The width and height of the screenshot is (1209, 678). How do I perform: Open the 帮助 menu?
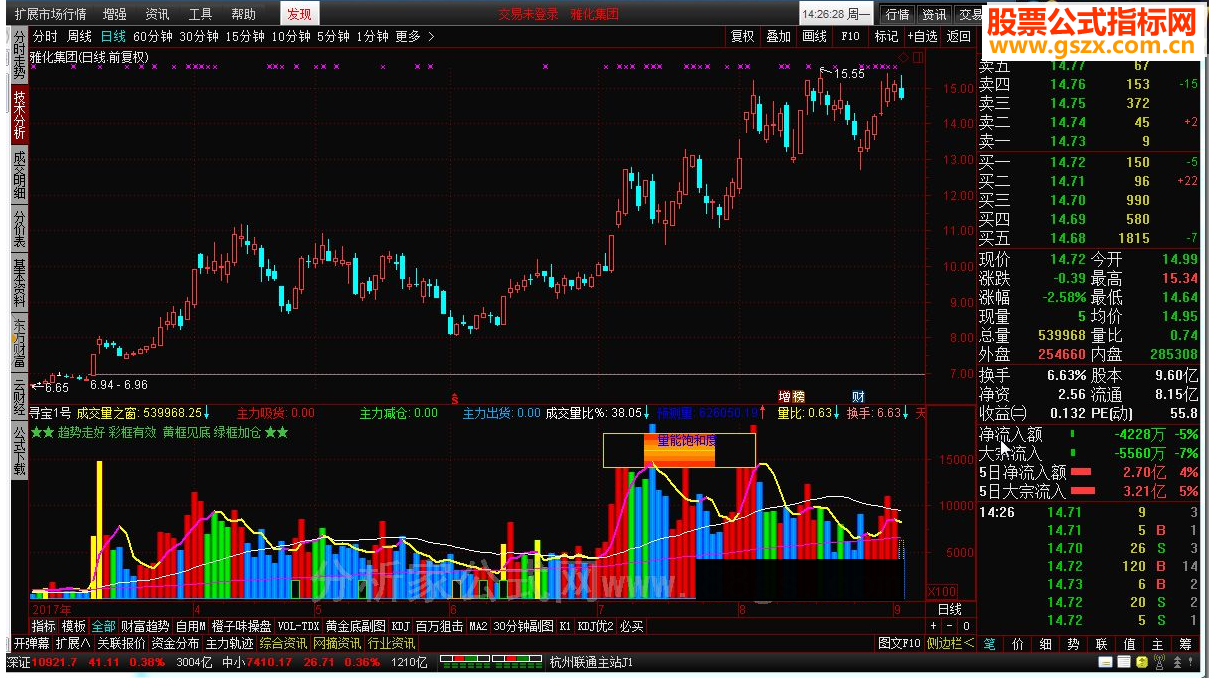[243, 14]
